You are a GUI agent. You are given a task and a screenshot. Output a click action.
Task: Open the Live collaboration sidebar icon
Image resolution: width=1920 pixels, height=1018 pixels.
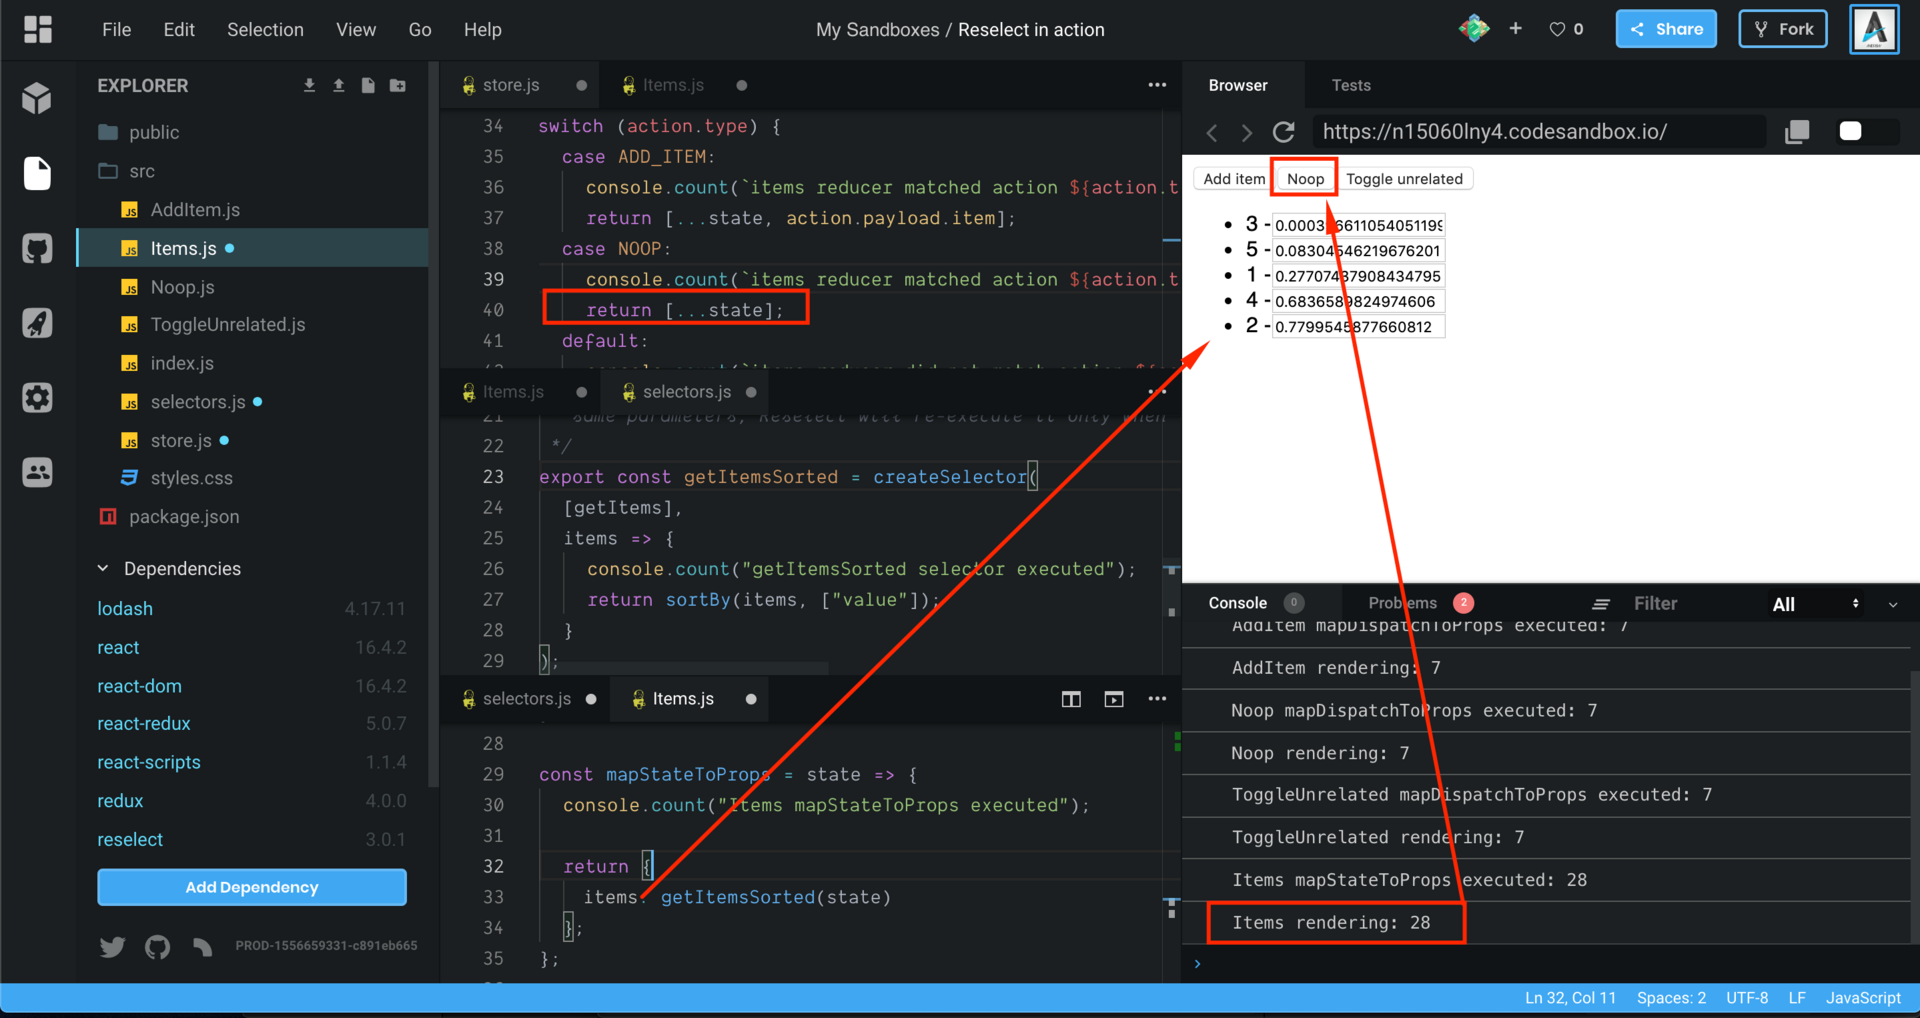tap(37, 472)
